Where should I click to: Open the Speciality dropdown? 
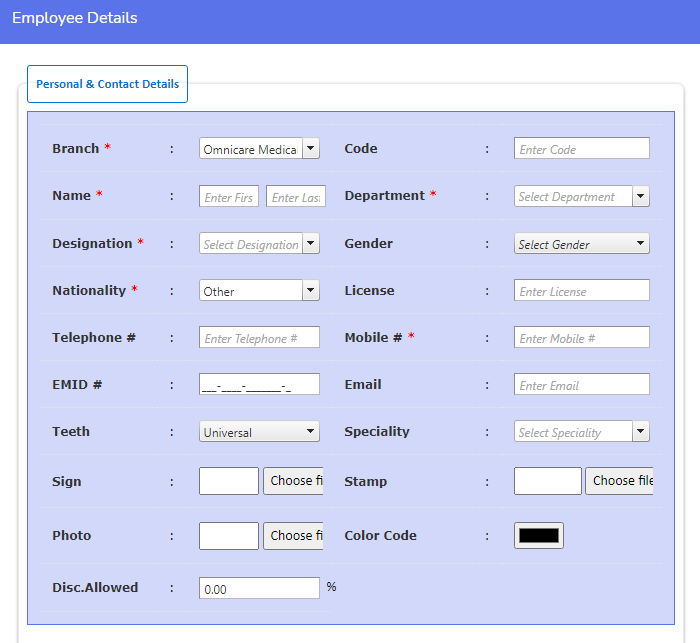click(x=582, y=432)
